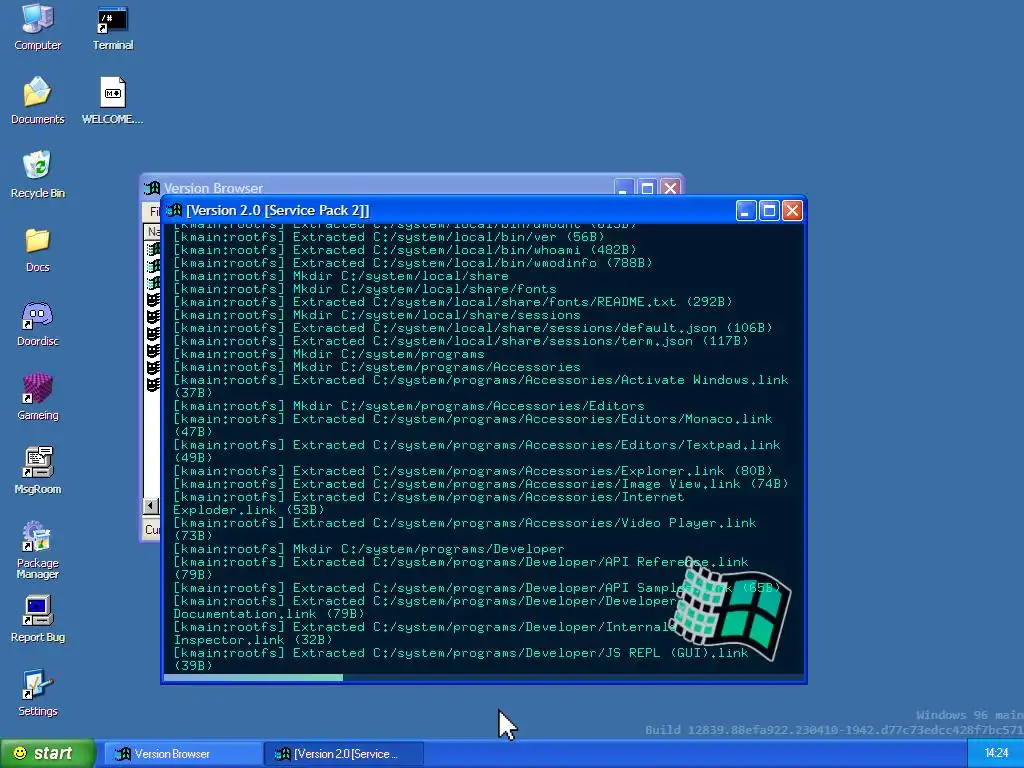Click log line mentioning 'Image View.link (74B)'
The height and width of the screenshot is (768, 1024).
pos(480,484)
